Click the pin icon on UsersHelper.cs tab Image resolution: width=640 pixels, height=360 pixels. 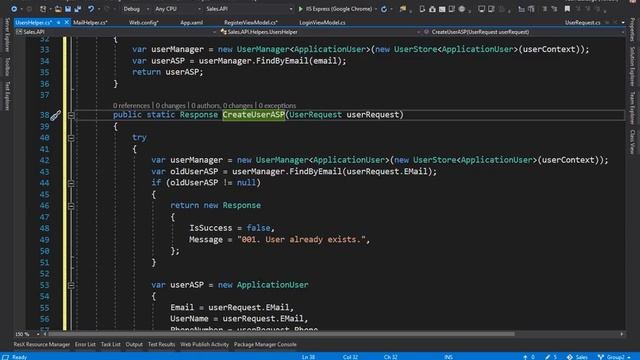58,22
